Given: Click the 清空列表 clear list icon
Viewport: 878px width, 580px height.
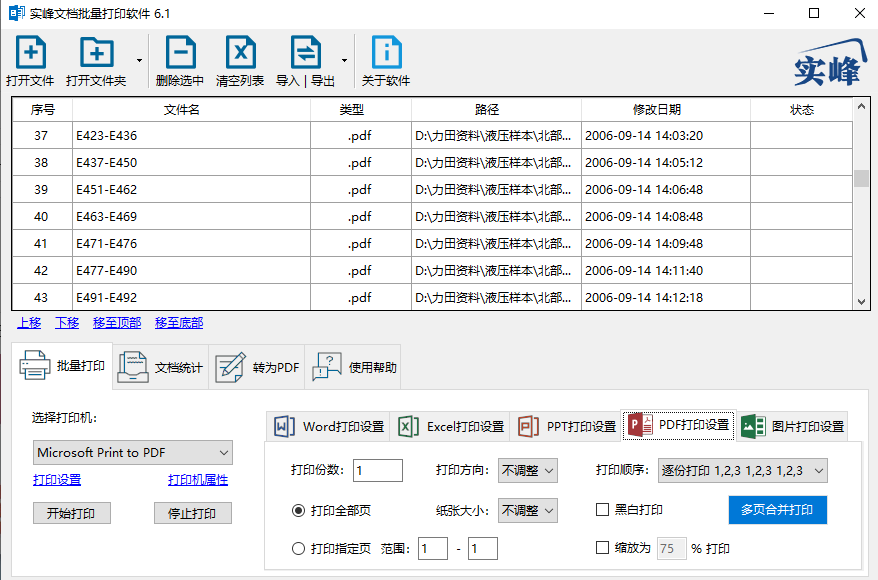Looking at the screenshot, I should coord(240,52).
